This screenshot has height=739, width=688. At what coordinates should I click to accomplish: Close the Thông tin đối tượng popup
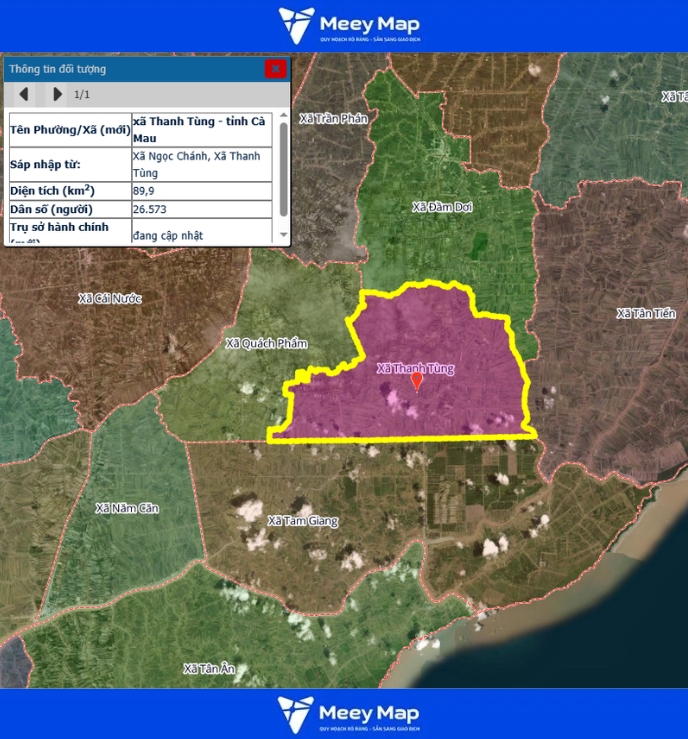pos(275,69)
